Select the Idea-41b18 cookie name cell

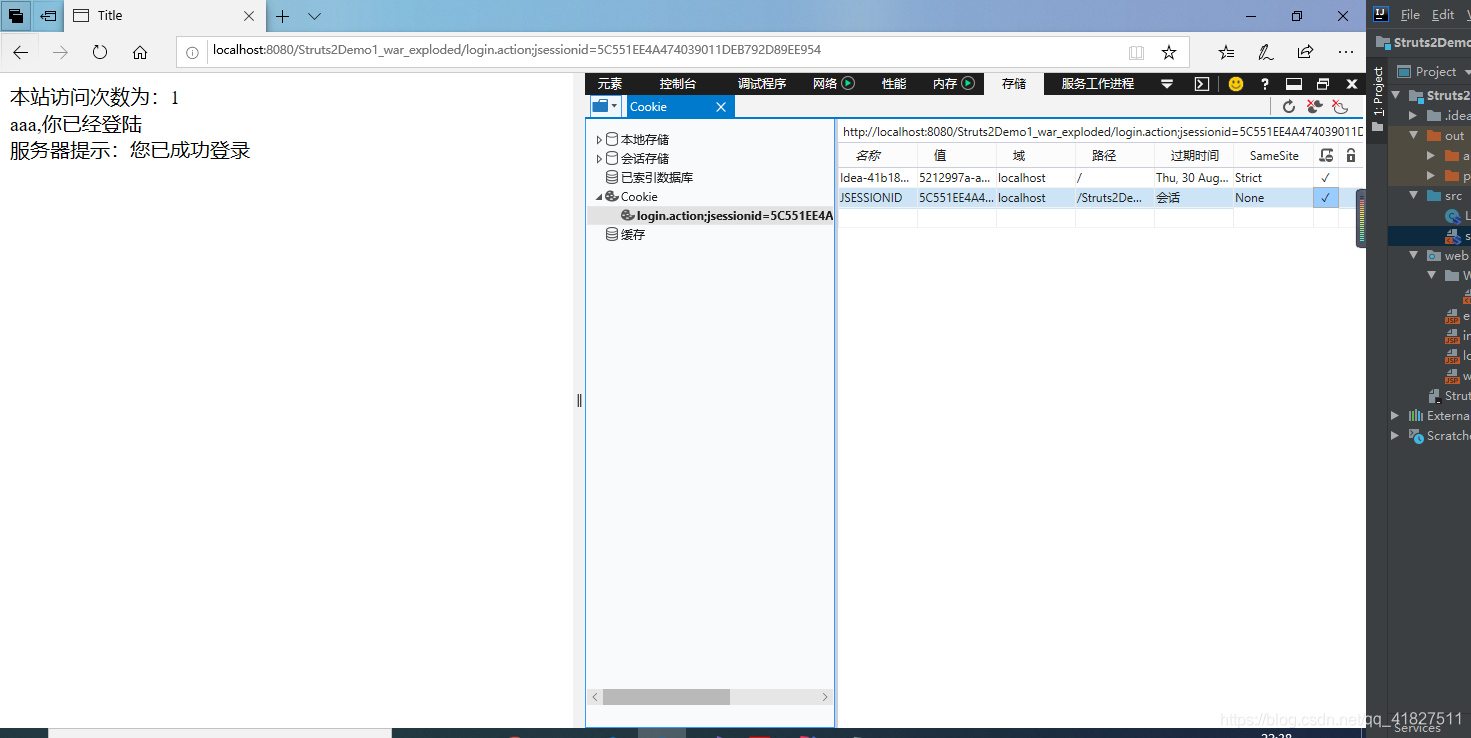pyautogui.click(x=877, y=178)
